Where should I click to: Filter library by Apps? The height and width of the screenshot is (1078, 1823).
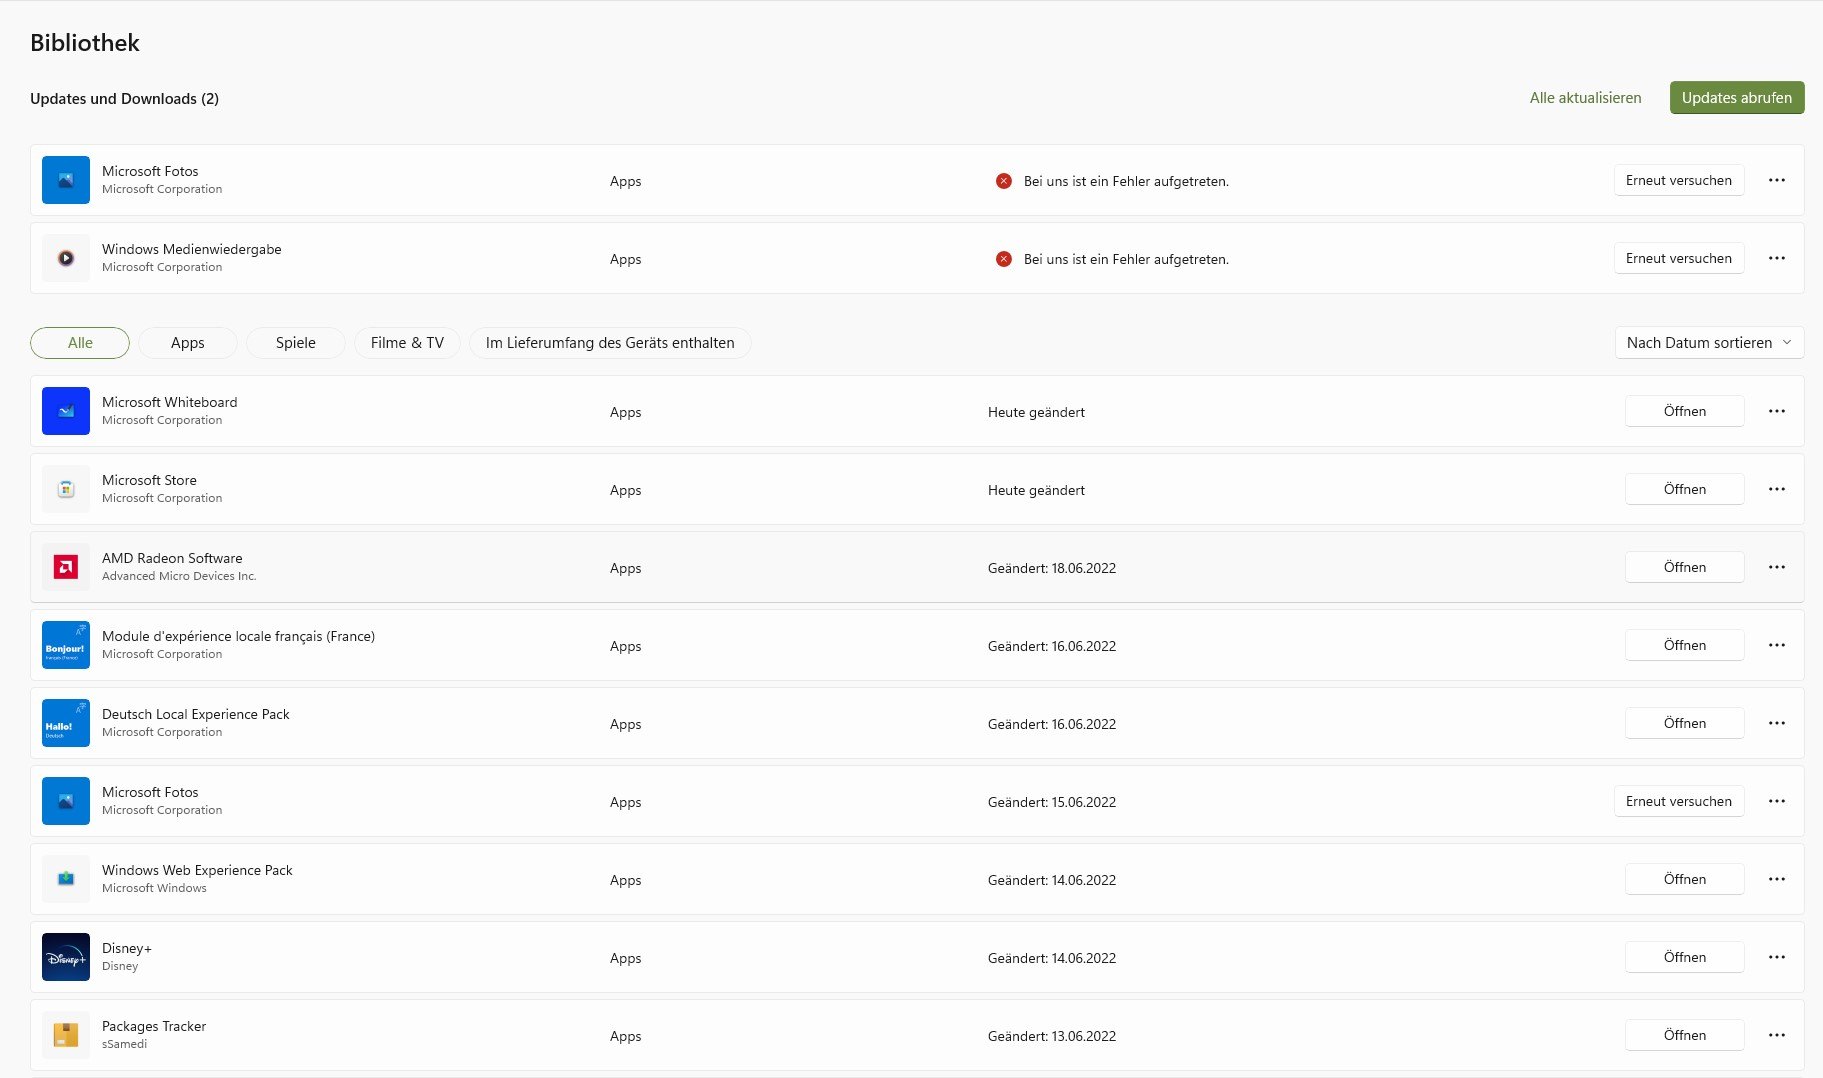point(187,342)
